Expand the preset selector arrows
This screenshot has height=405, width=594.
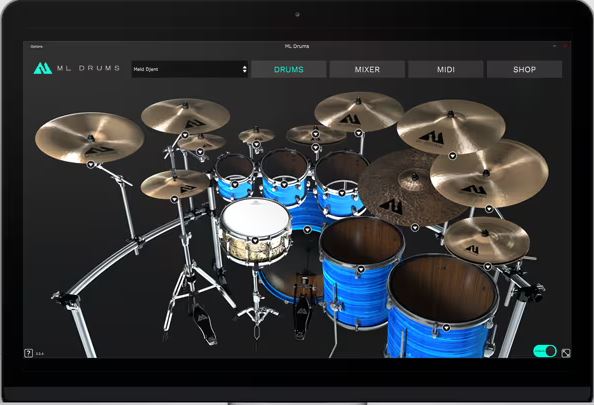(x=244, y=69)
